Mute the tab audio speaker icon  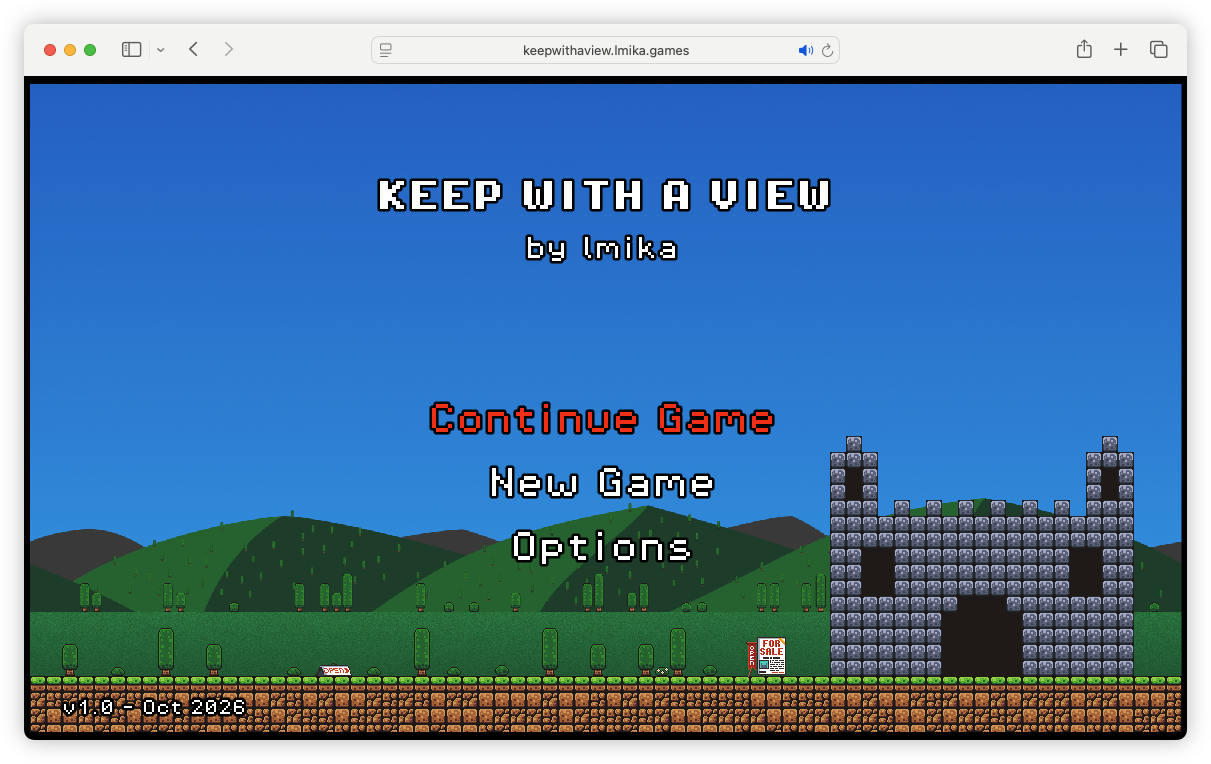806,50
